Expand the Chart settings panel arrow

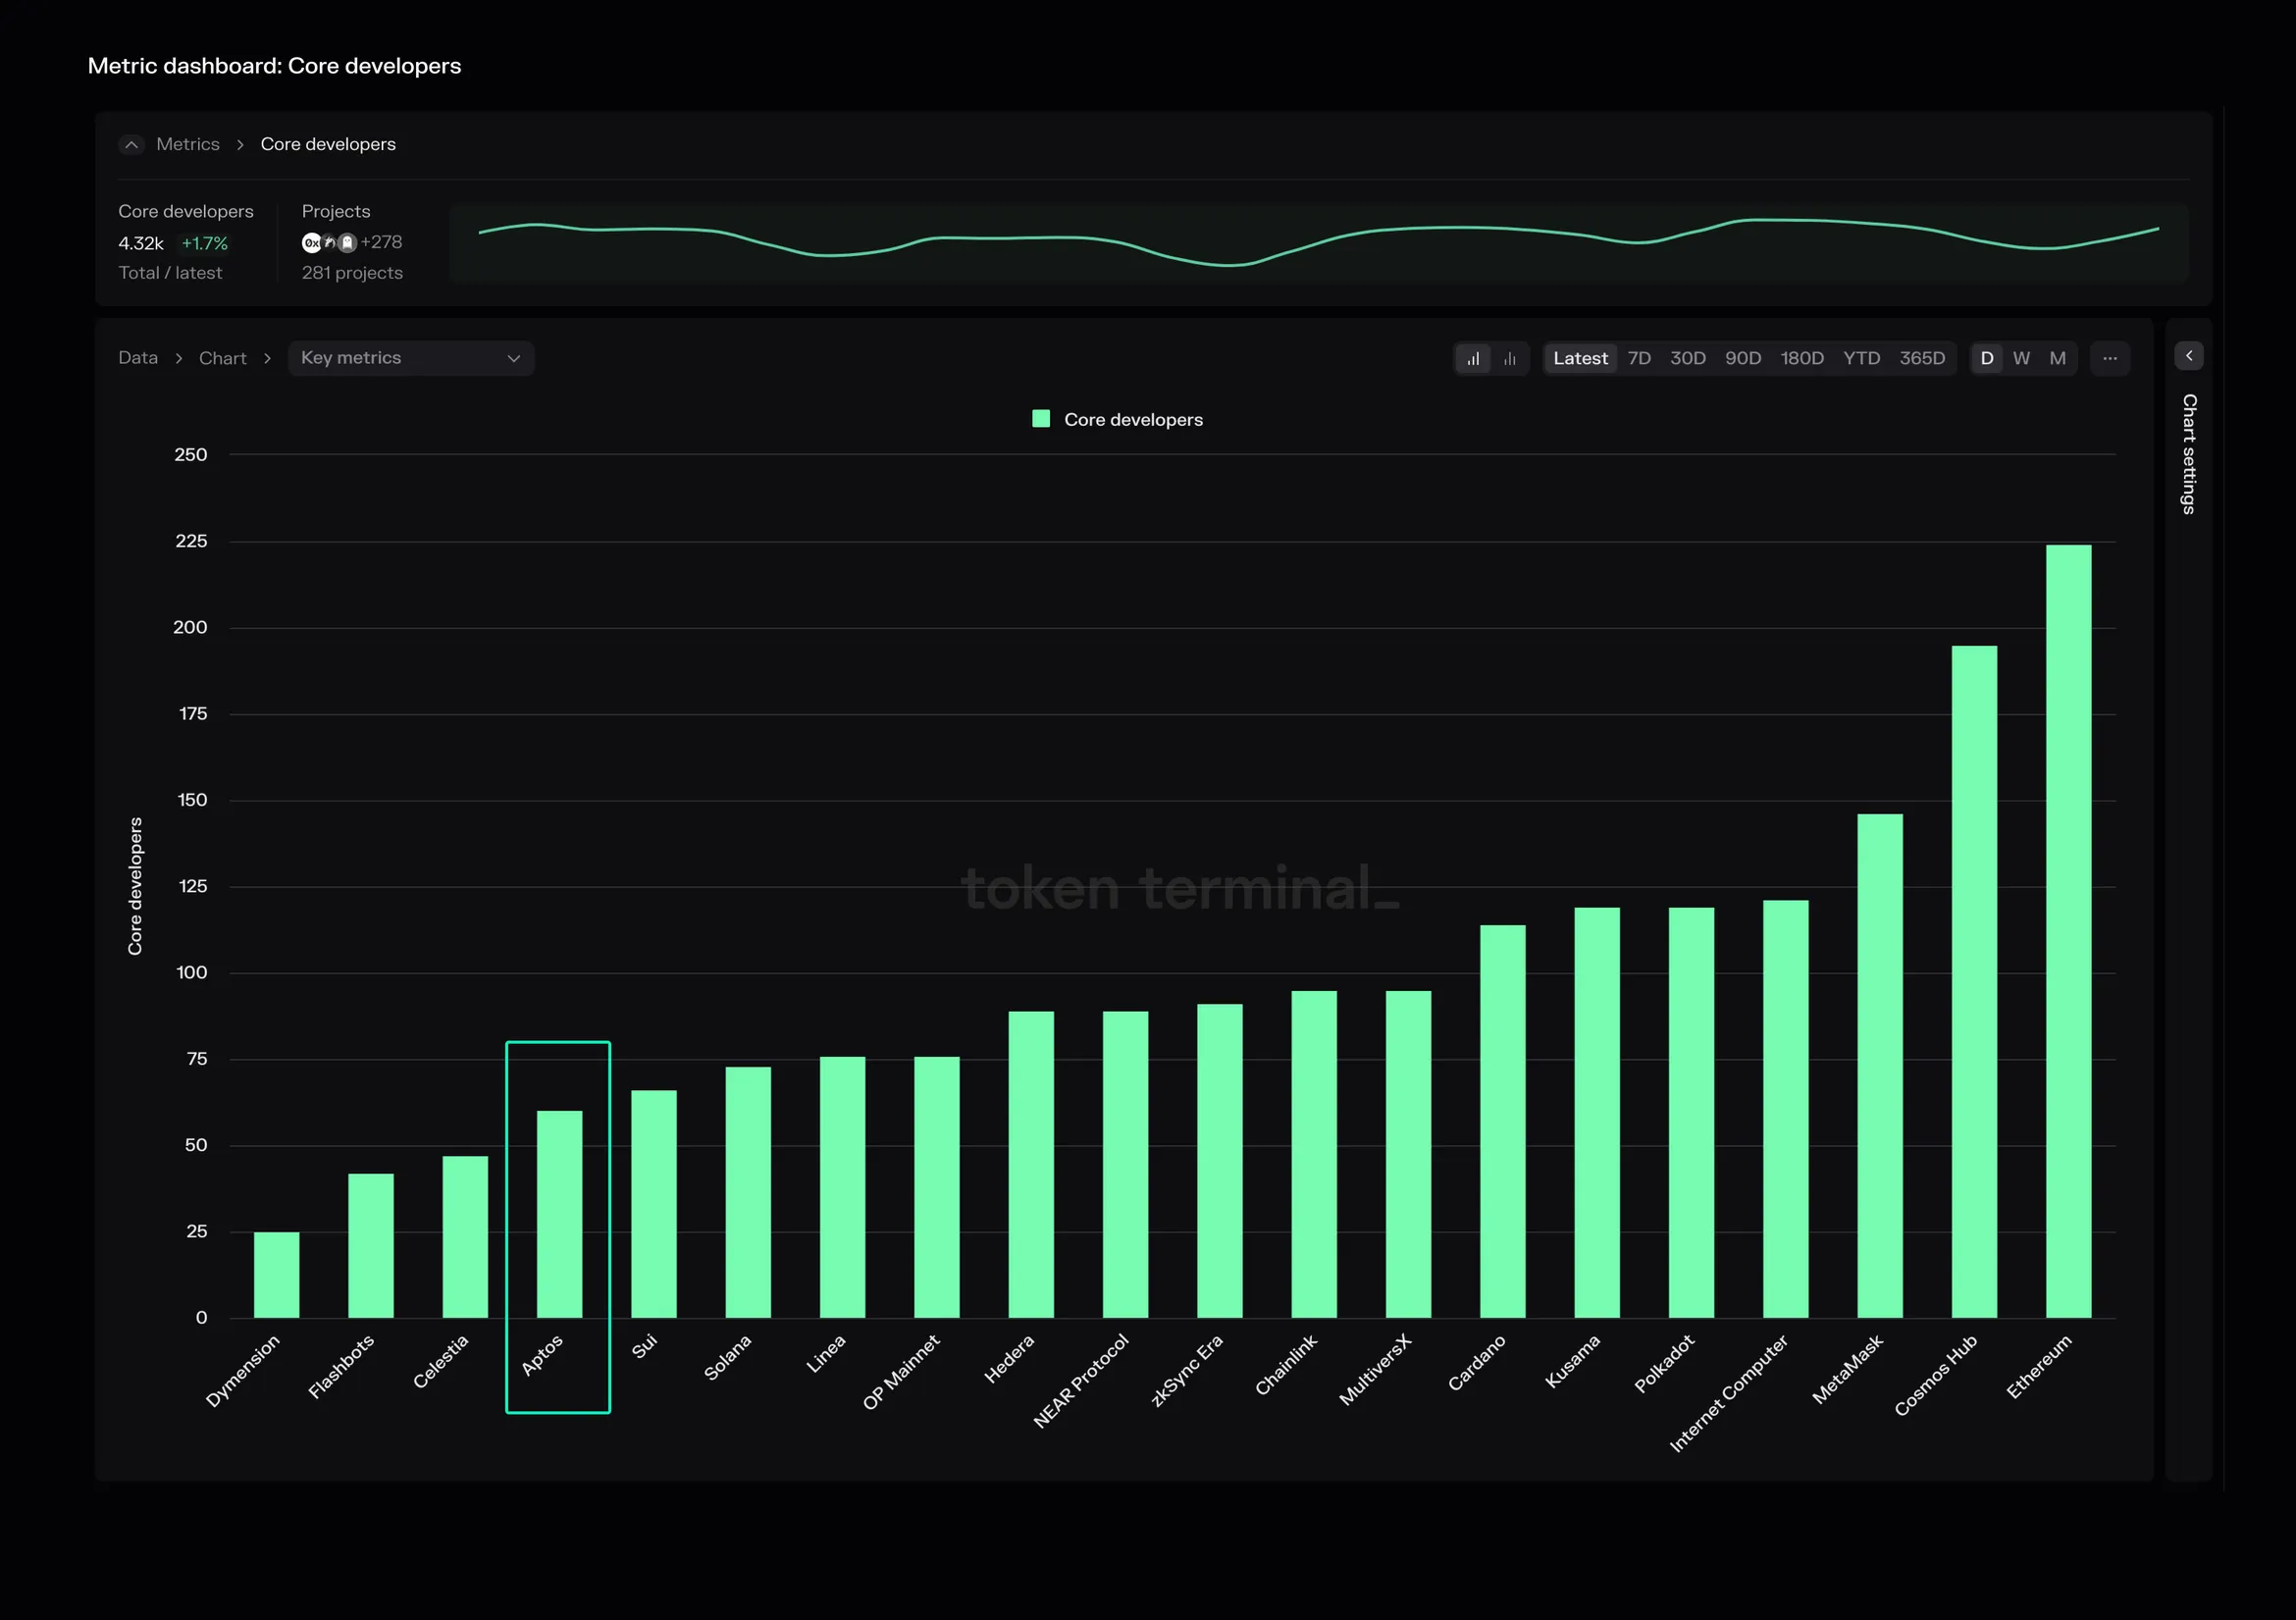click(2189, 356)
